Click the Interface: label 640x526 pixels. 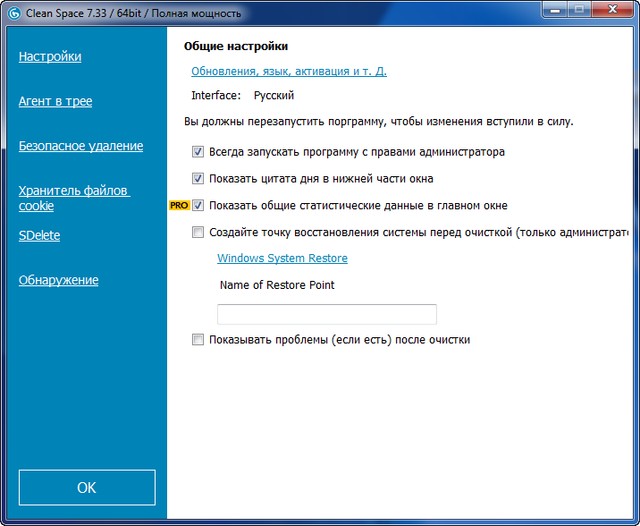pyautogui.click(x=216, y=95)
